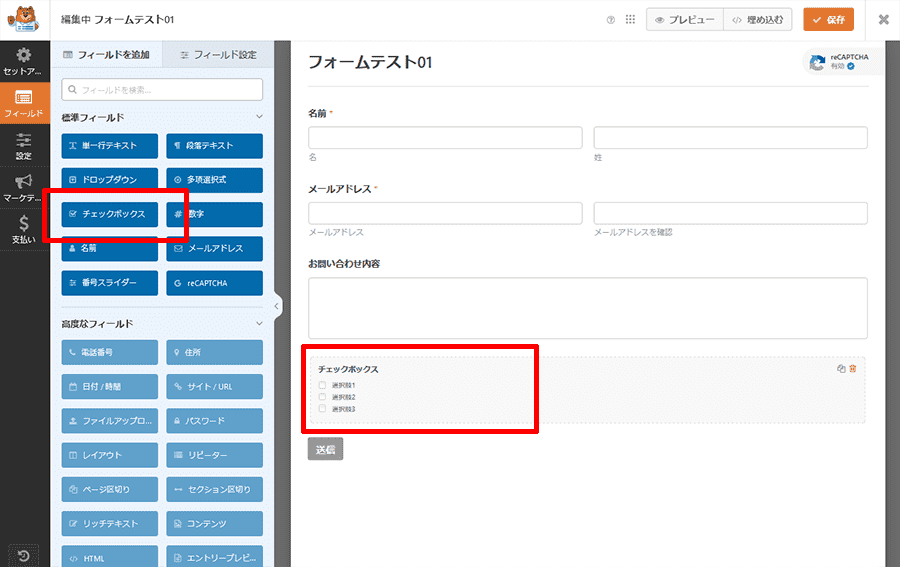The height and width of the screenshot is (567, 900).
Task: Duplicate the チェックボックス field
Action: (841, 368)
